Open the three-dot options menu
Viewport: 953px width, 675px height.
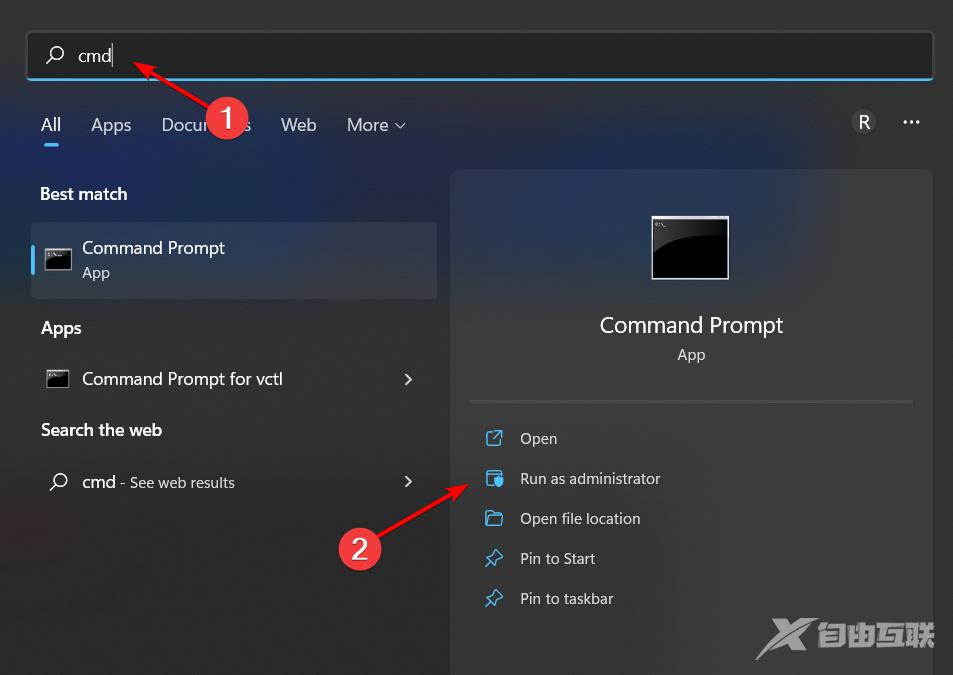coord(911,122)
